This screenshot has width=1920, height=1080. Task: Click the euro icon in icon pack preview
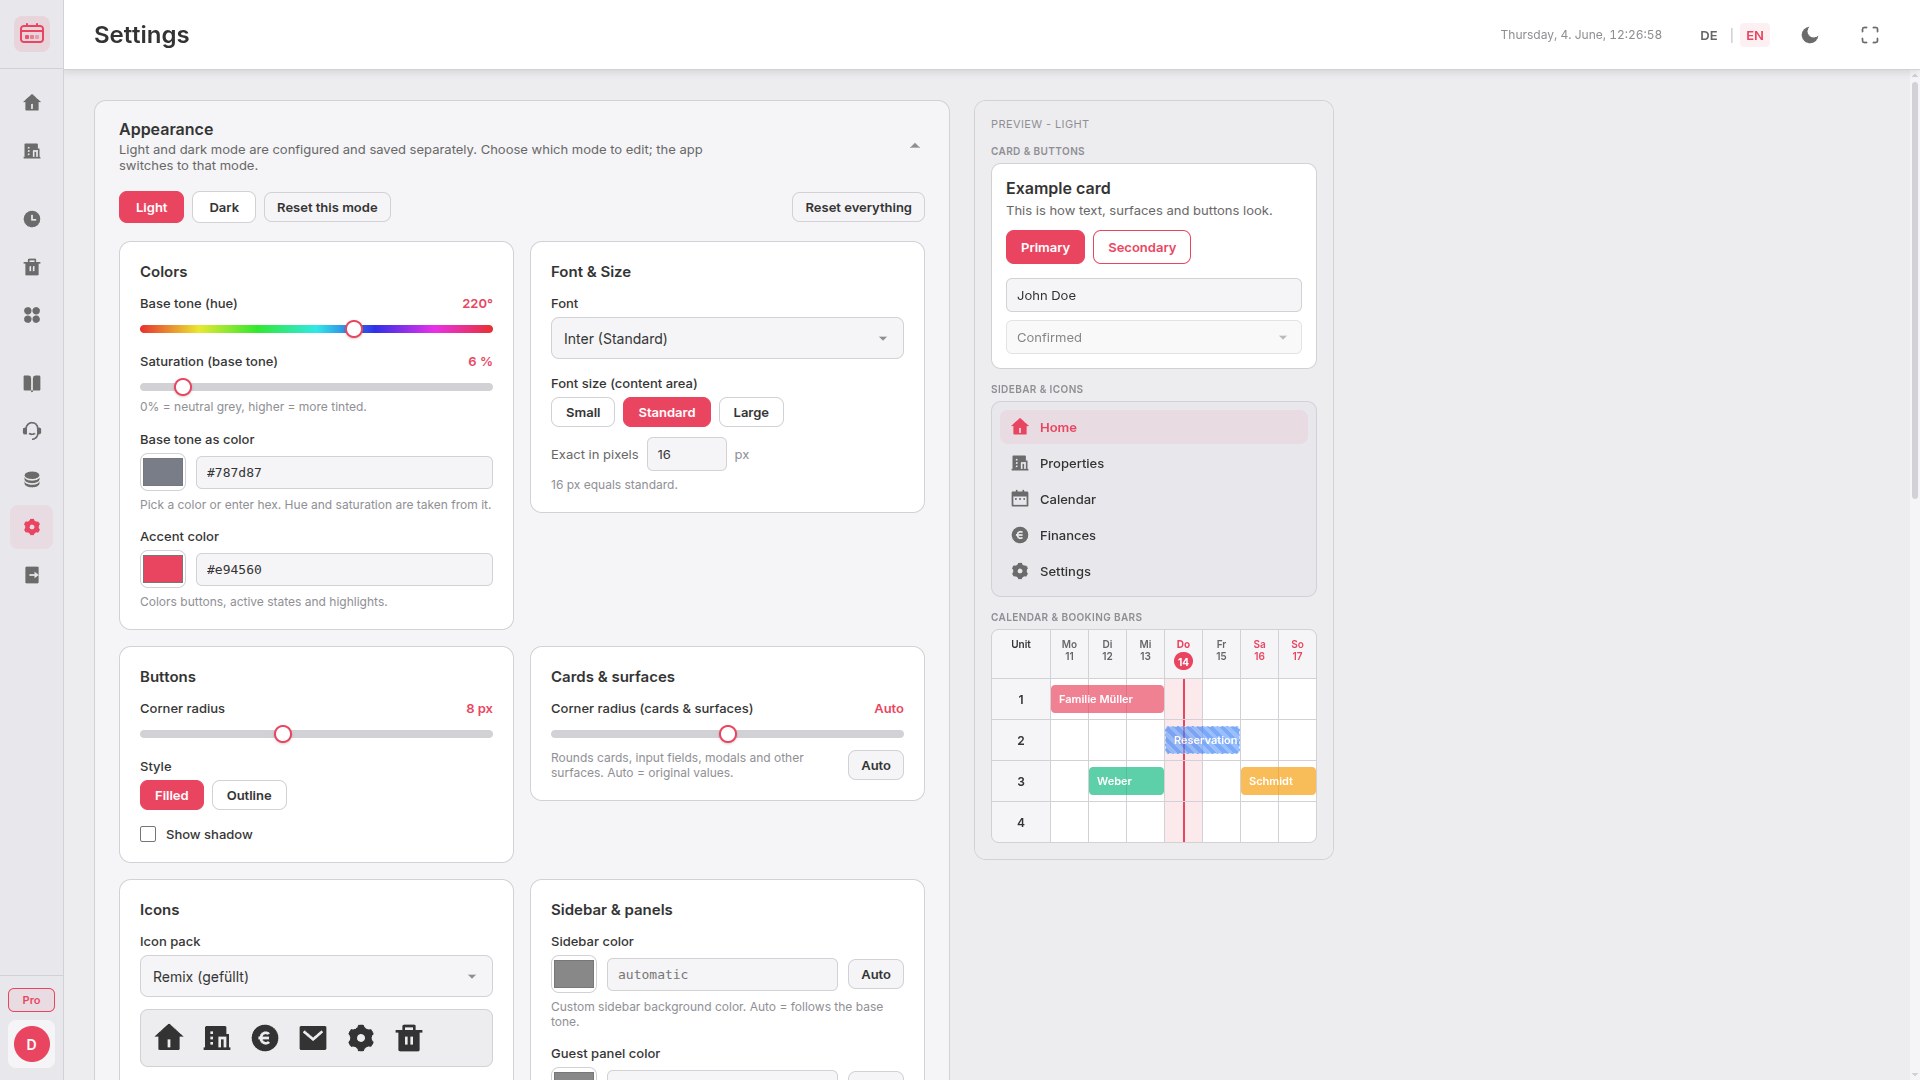pyautogui.click(x=265, y=1038)
